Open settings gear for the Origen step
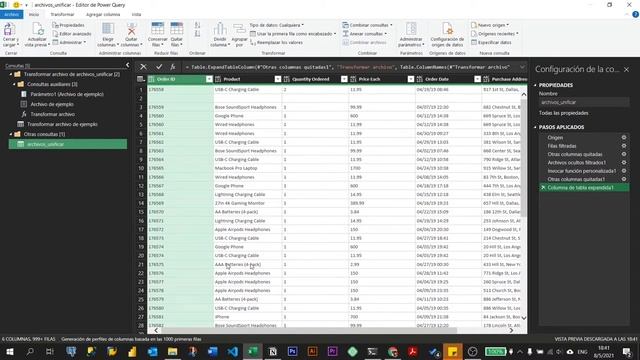 pos(624,138)
